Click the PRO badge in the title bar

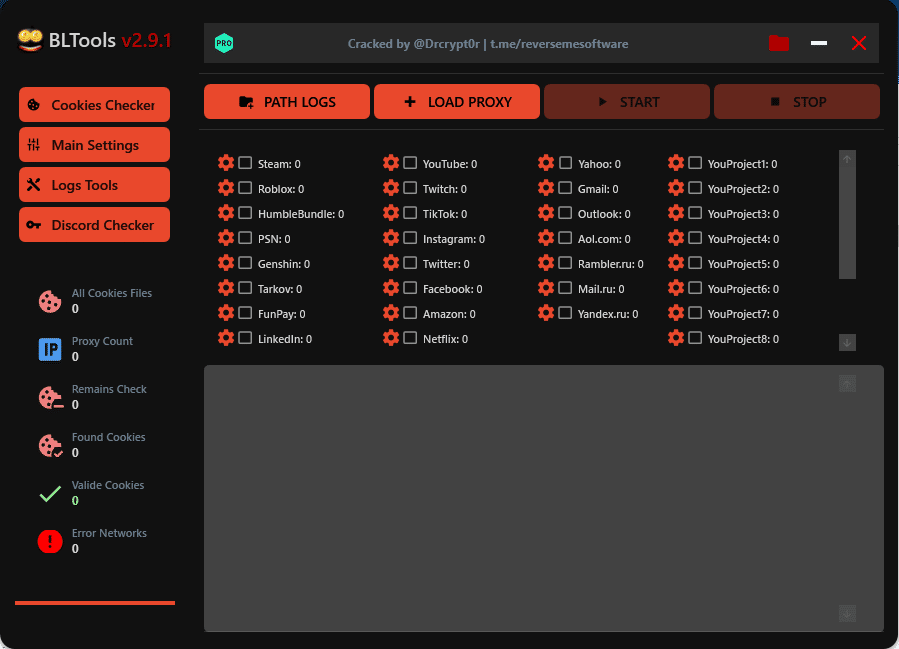[223, 42]
